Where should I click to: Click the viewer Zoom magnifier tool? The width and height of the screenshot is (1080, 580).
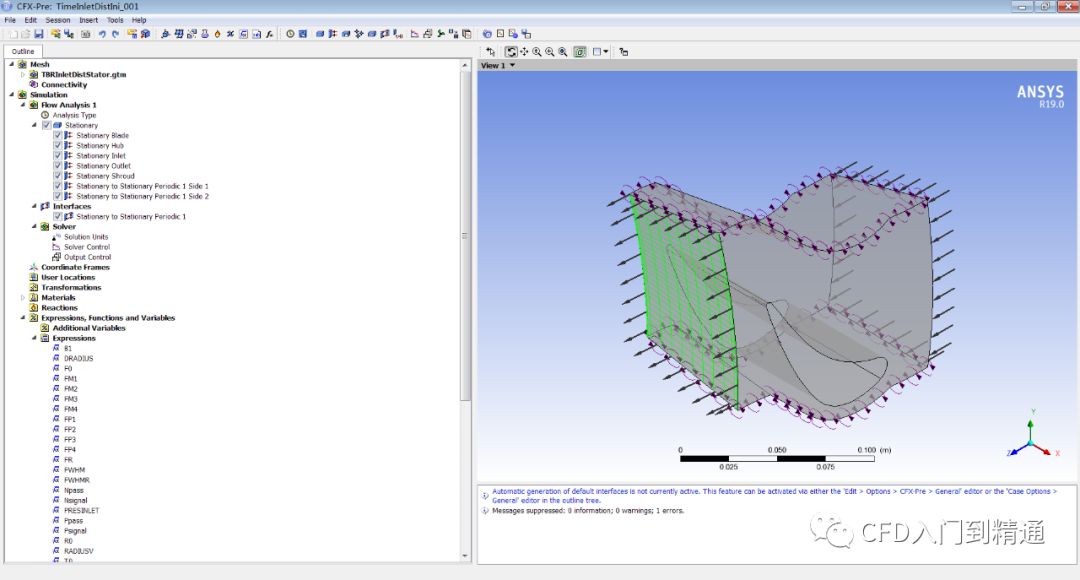coord(537,52)
